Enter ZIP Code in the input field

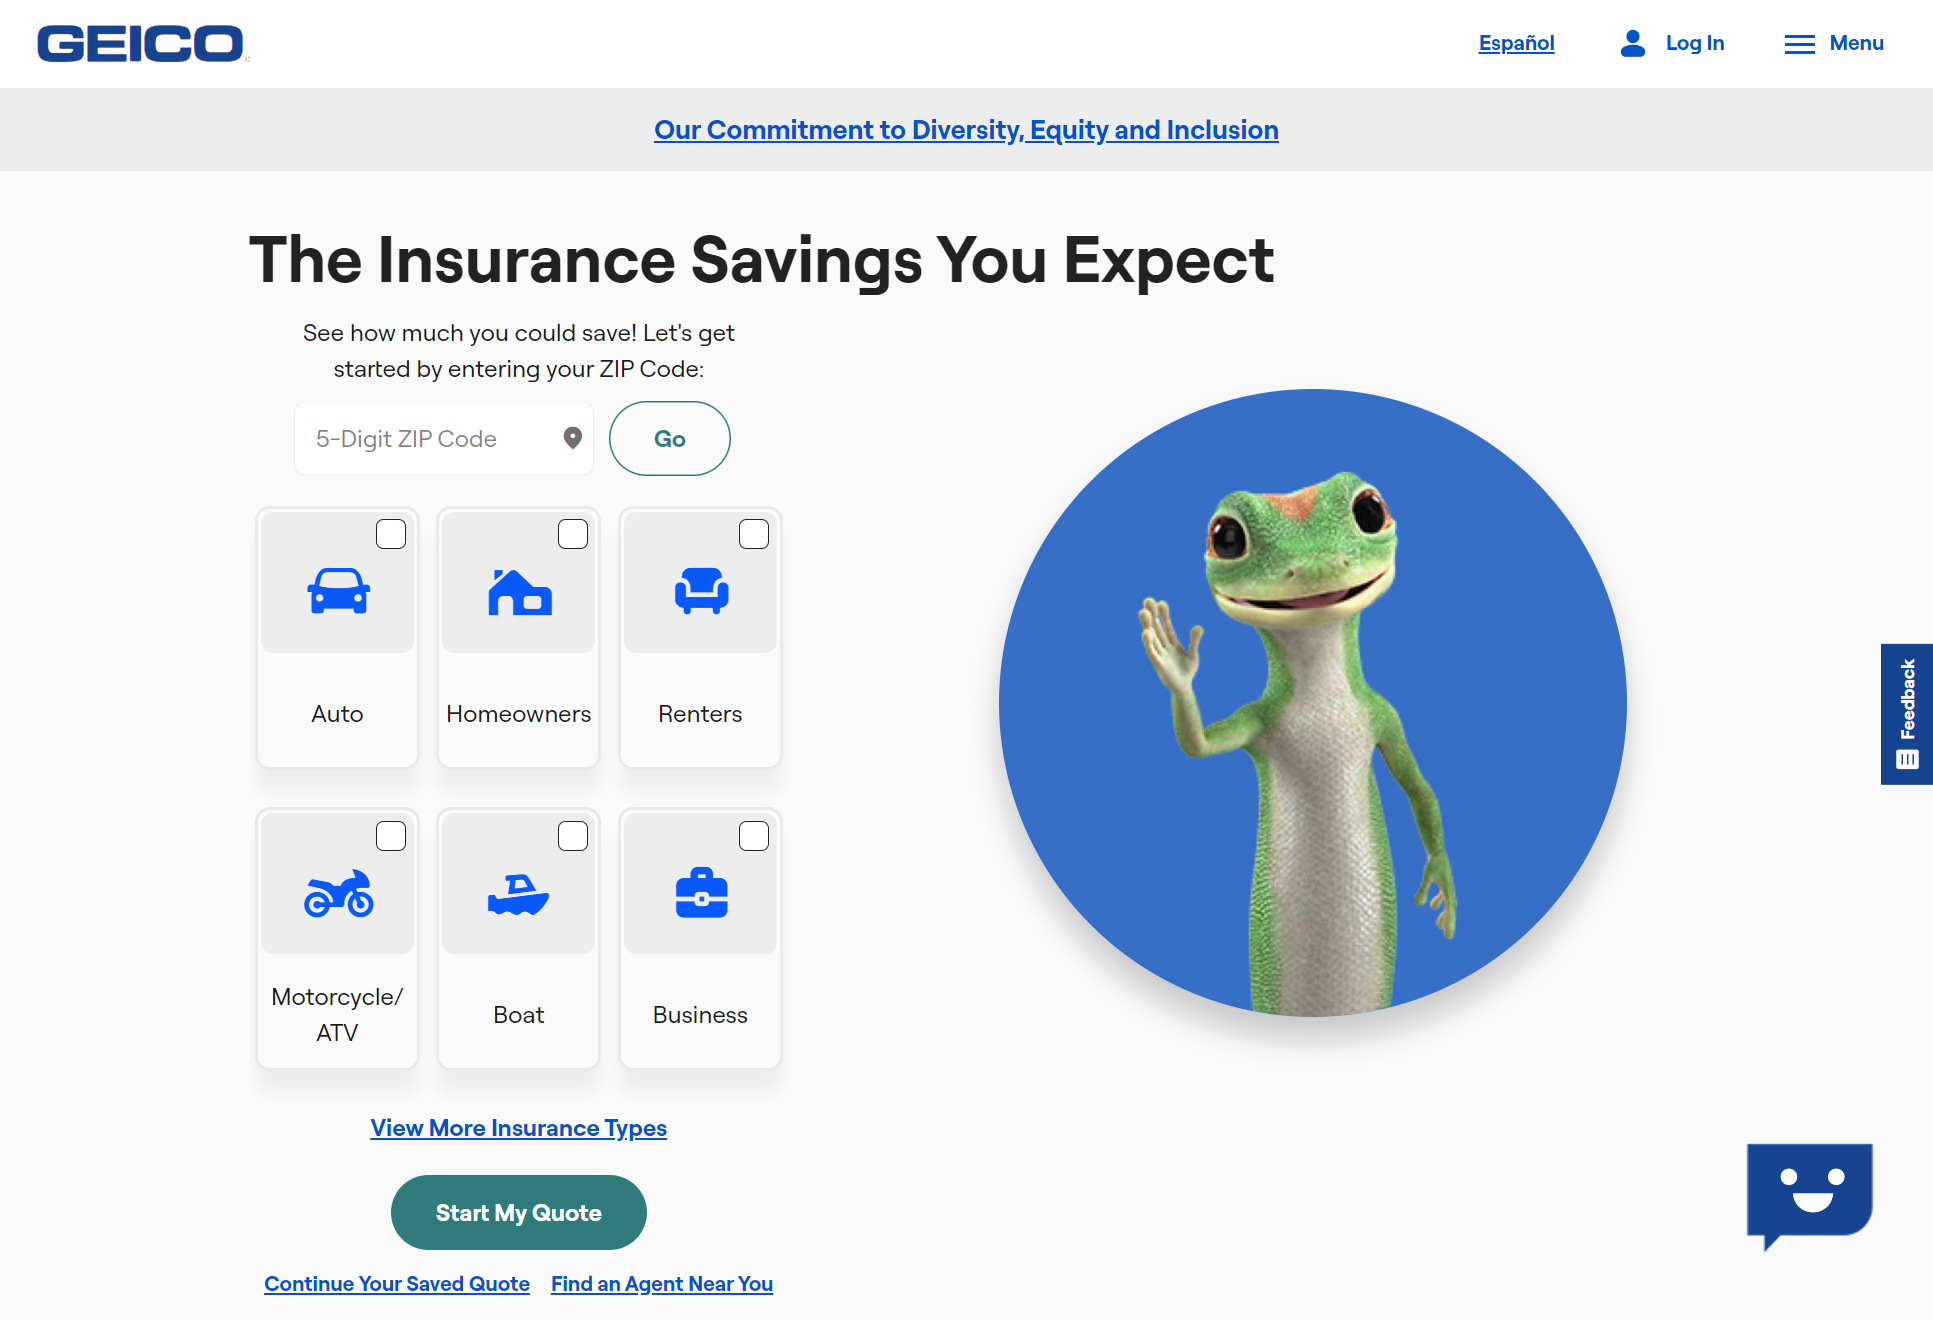click(x=435, y=438)
